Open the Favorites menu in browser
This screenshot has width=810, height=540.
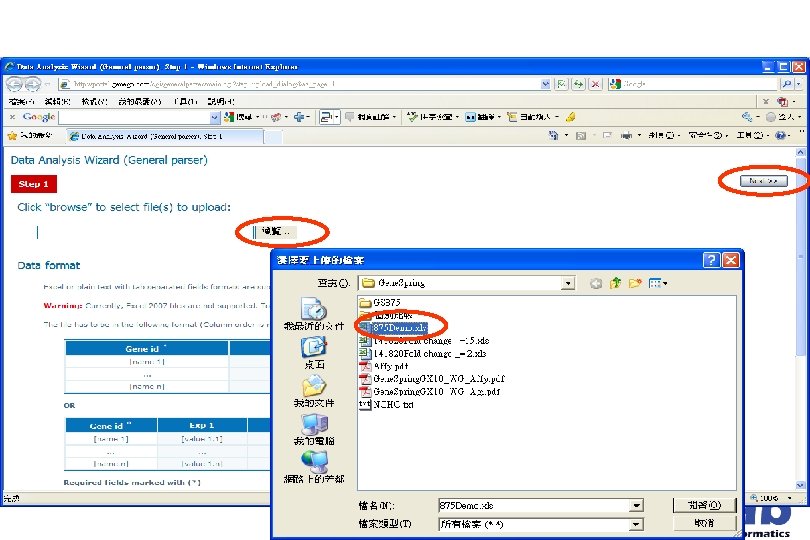[x=139, y=101]
